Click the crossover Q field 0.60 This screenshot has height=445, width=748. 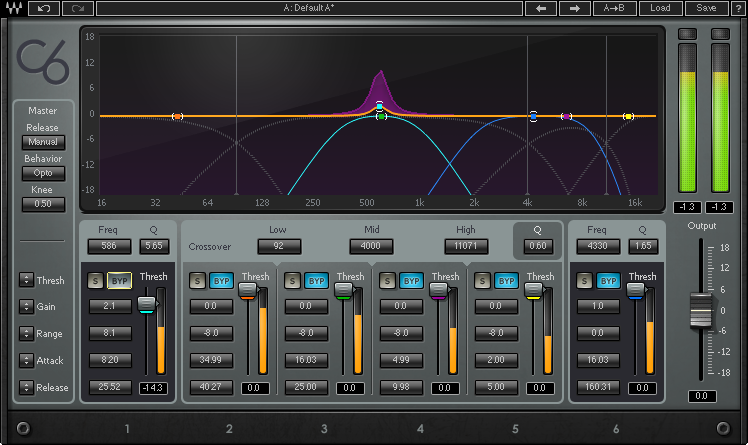click(538, 246)
